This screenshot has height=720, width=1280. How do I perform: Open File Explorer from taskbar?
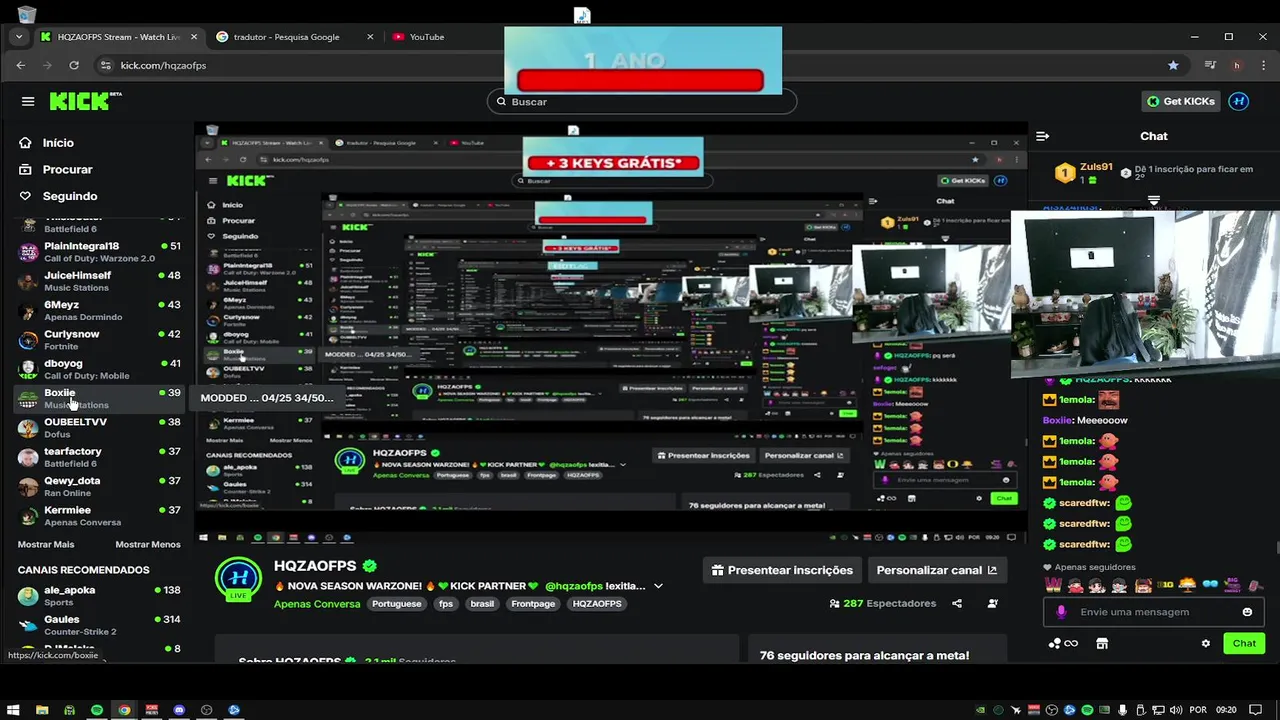coord(42,710)
